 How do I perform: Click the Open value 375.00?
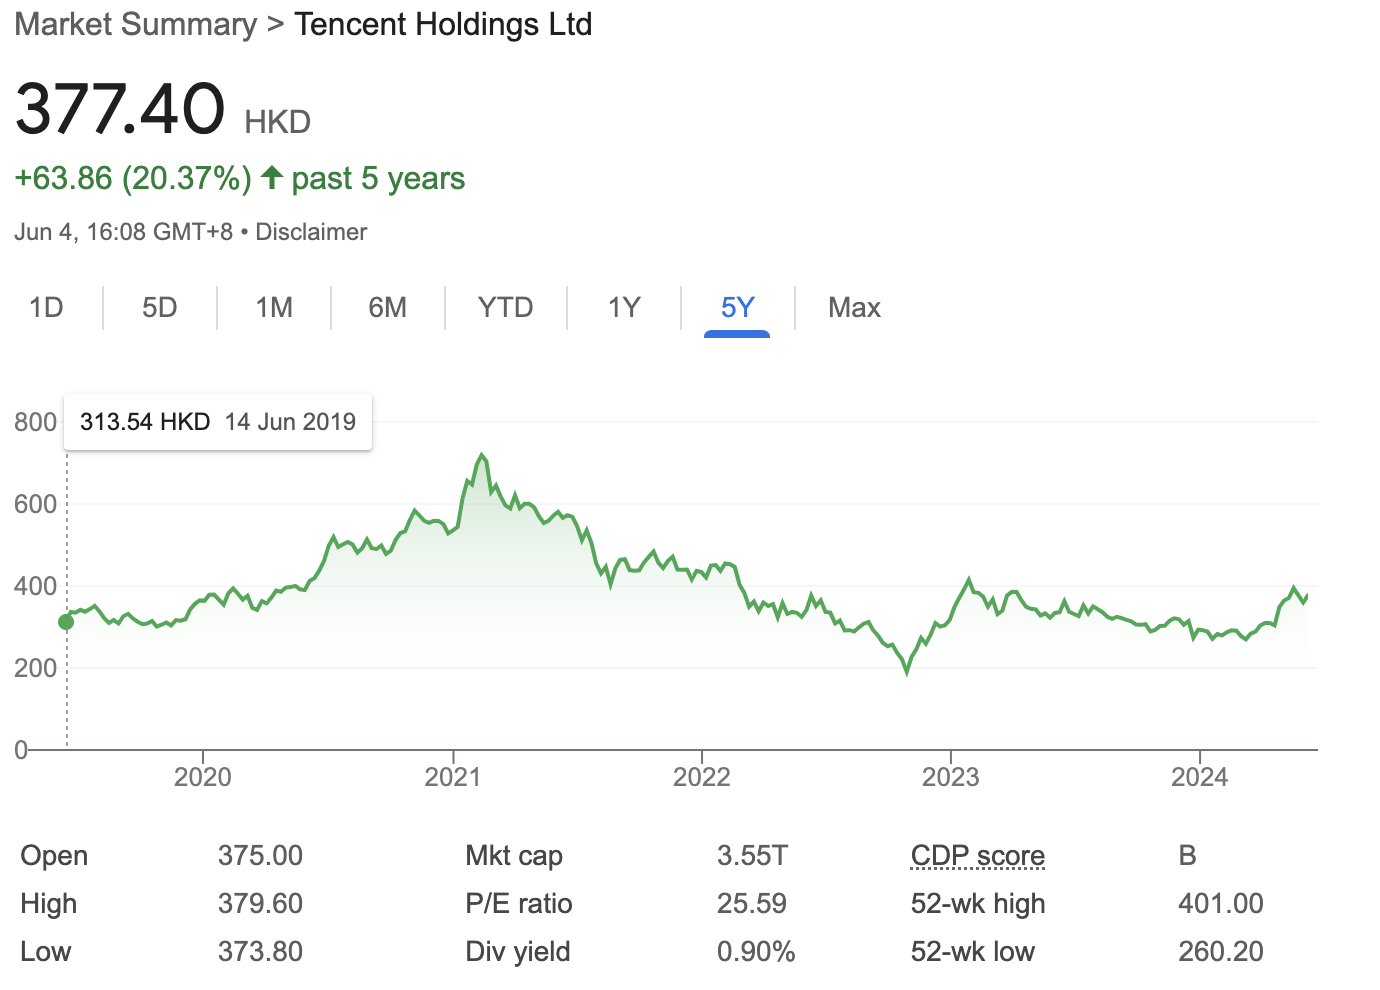[x=260, y=856]
